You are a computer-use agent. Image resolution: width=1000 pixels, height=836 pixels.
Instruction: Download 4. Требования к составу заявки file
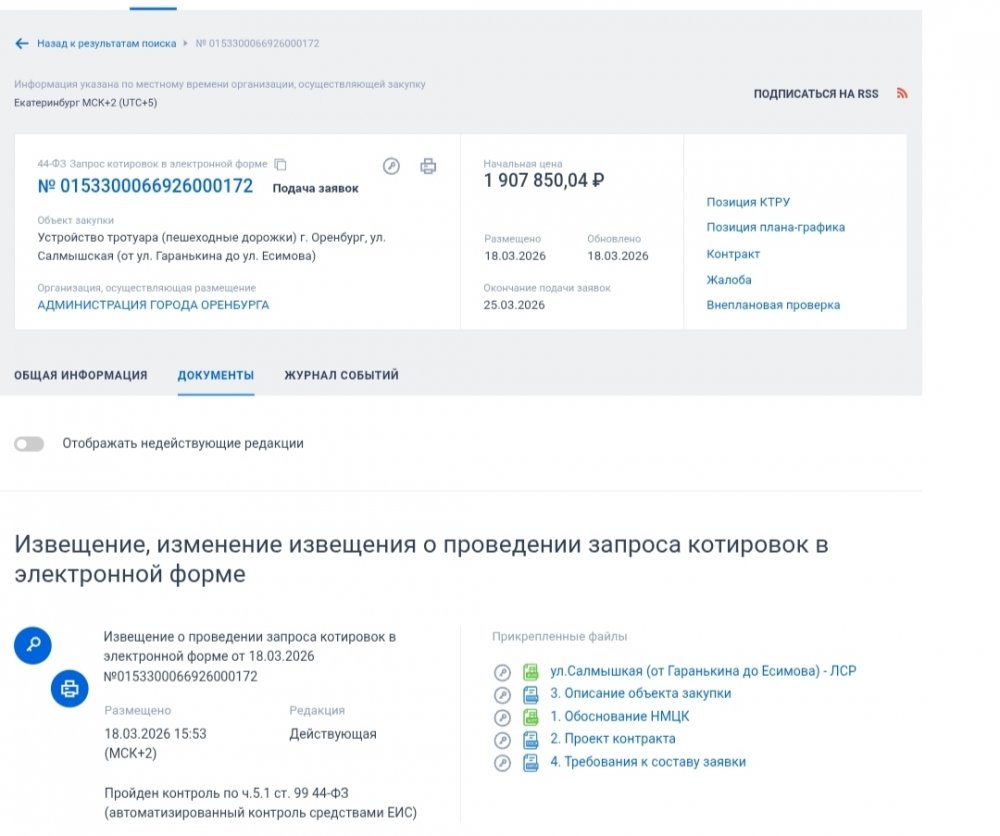(x=648, y=763)
